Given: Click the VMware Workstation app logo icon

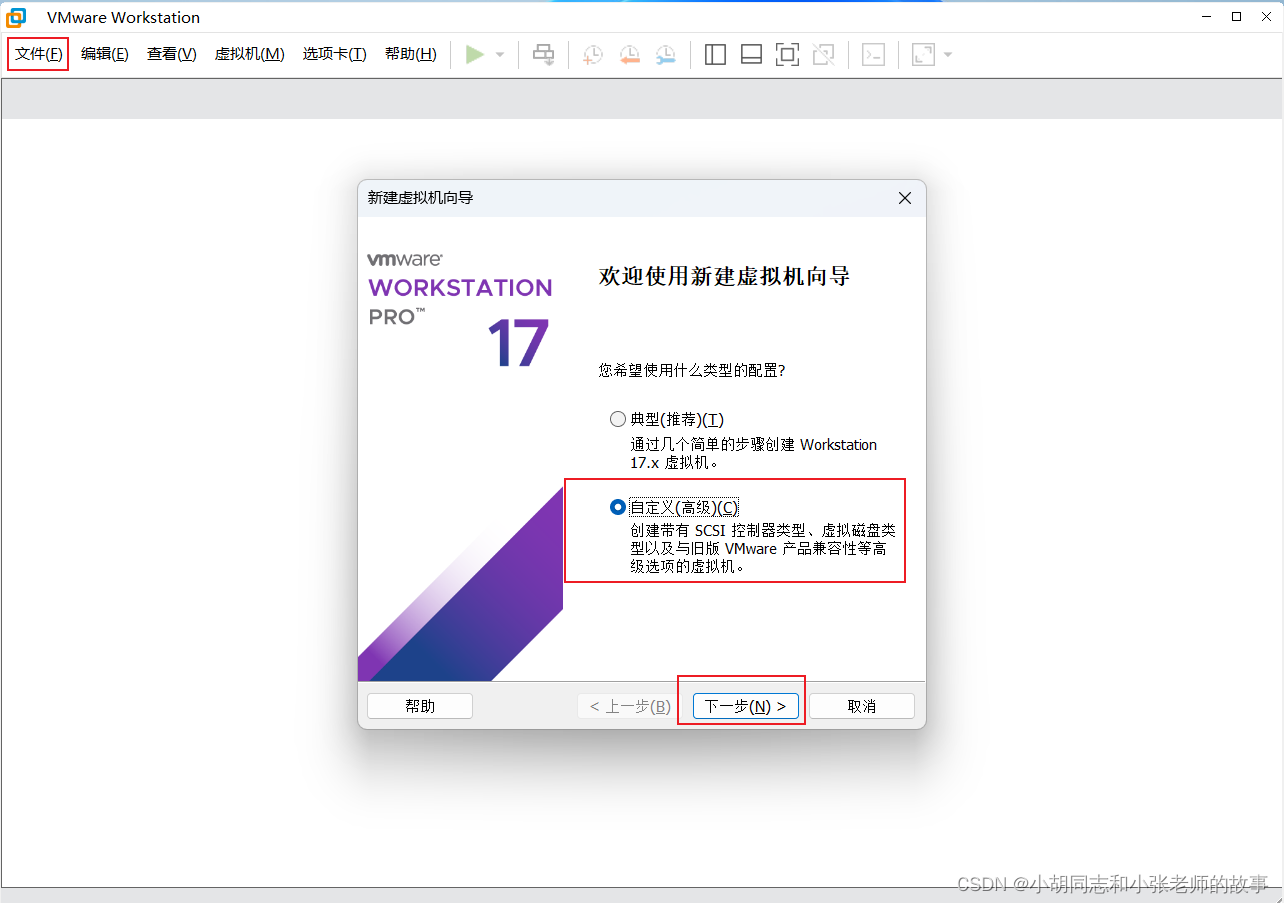Looking at the screenshot, I should click(x=16, y=17).
